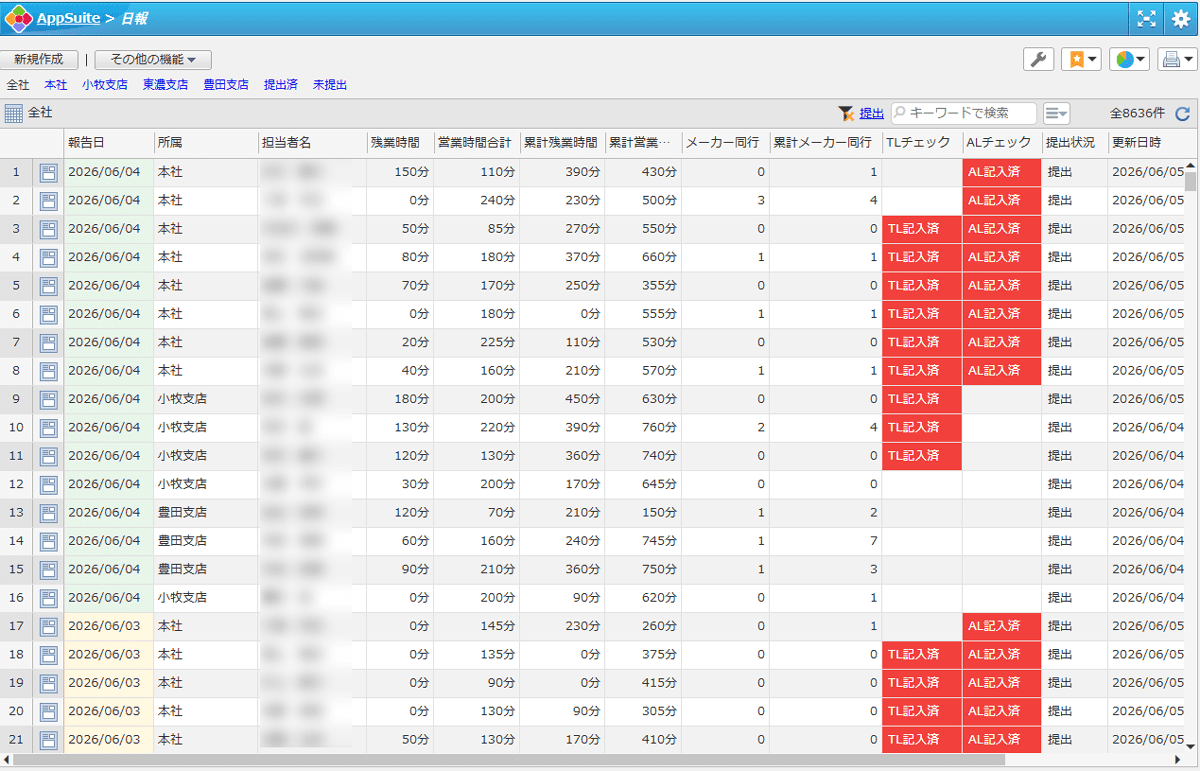The image size is (1200, 771).
Task: Switch to the 未提出 view tab
Action: pyautogui.click(x=330, y=86)
